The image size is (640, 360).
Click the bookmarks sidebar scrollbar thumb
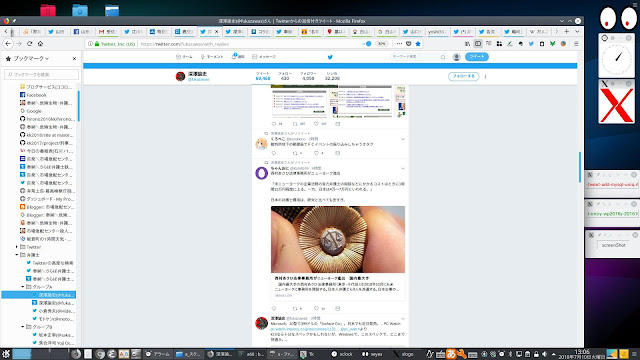tap(78, 106)
